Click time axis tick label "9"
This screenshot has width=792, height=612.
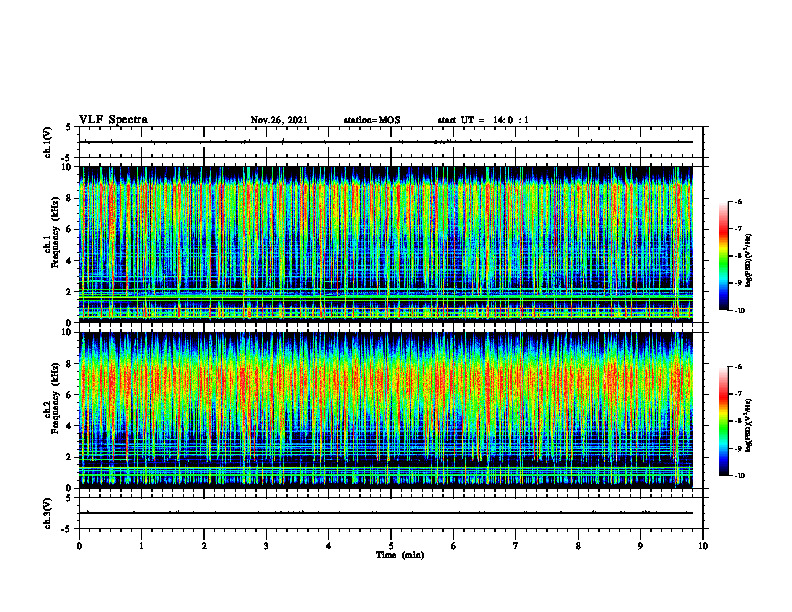tap(640, 546)
